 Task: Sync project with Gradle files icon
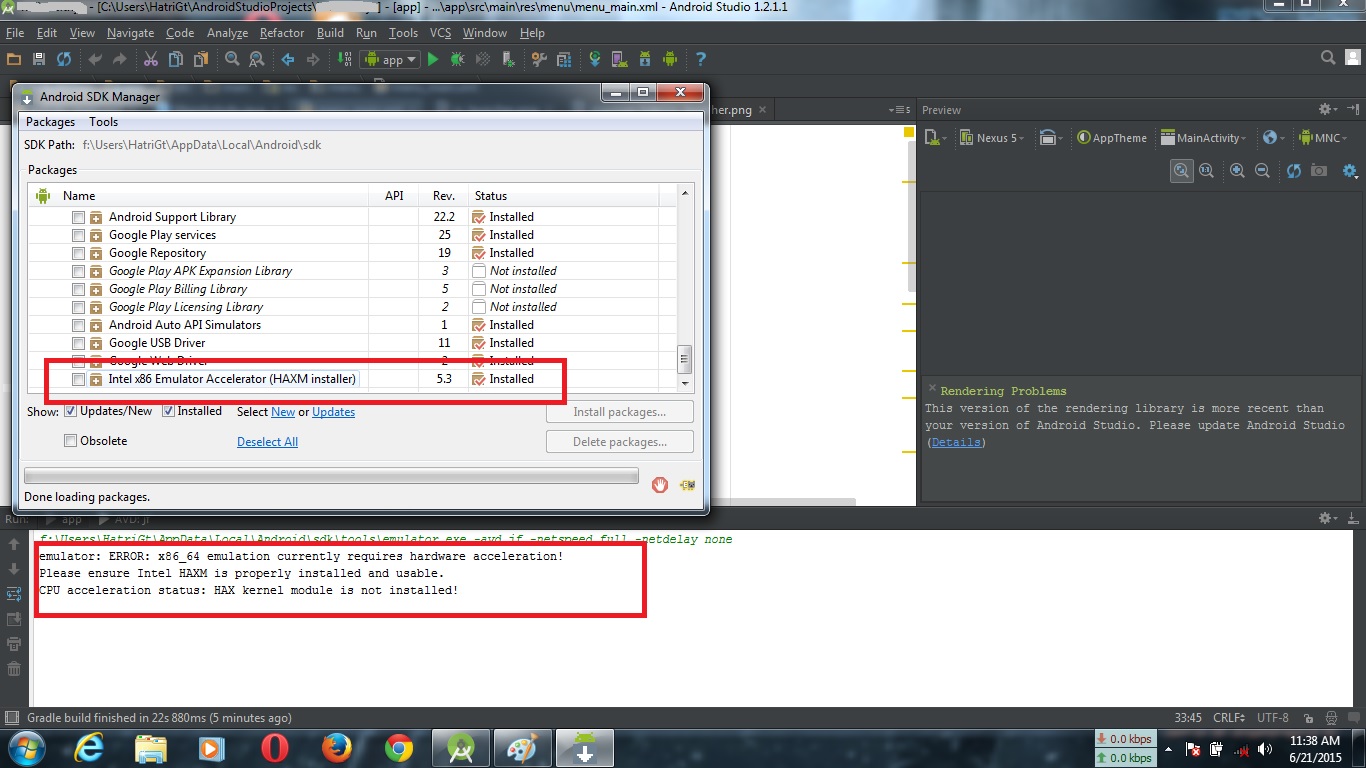[595, 60]
